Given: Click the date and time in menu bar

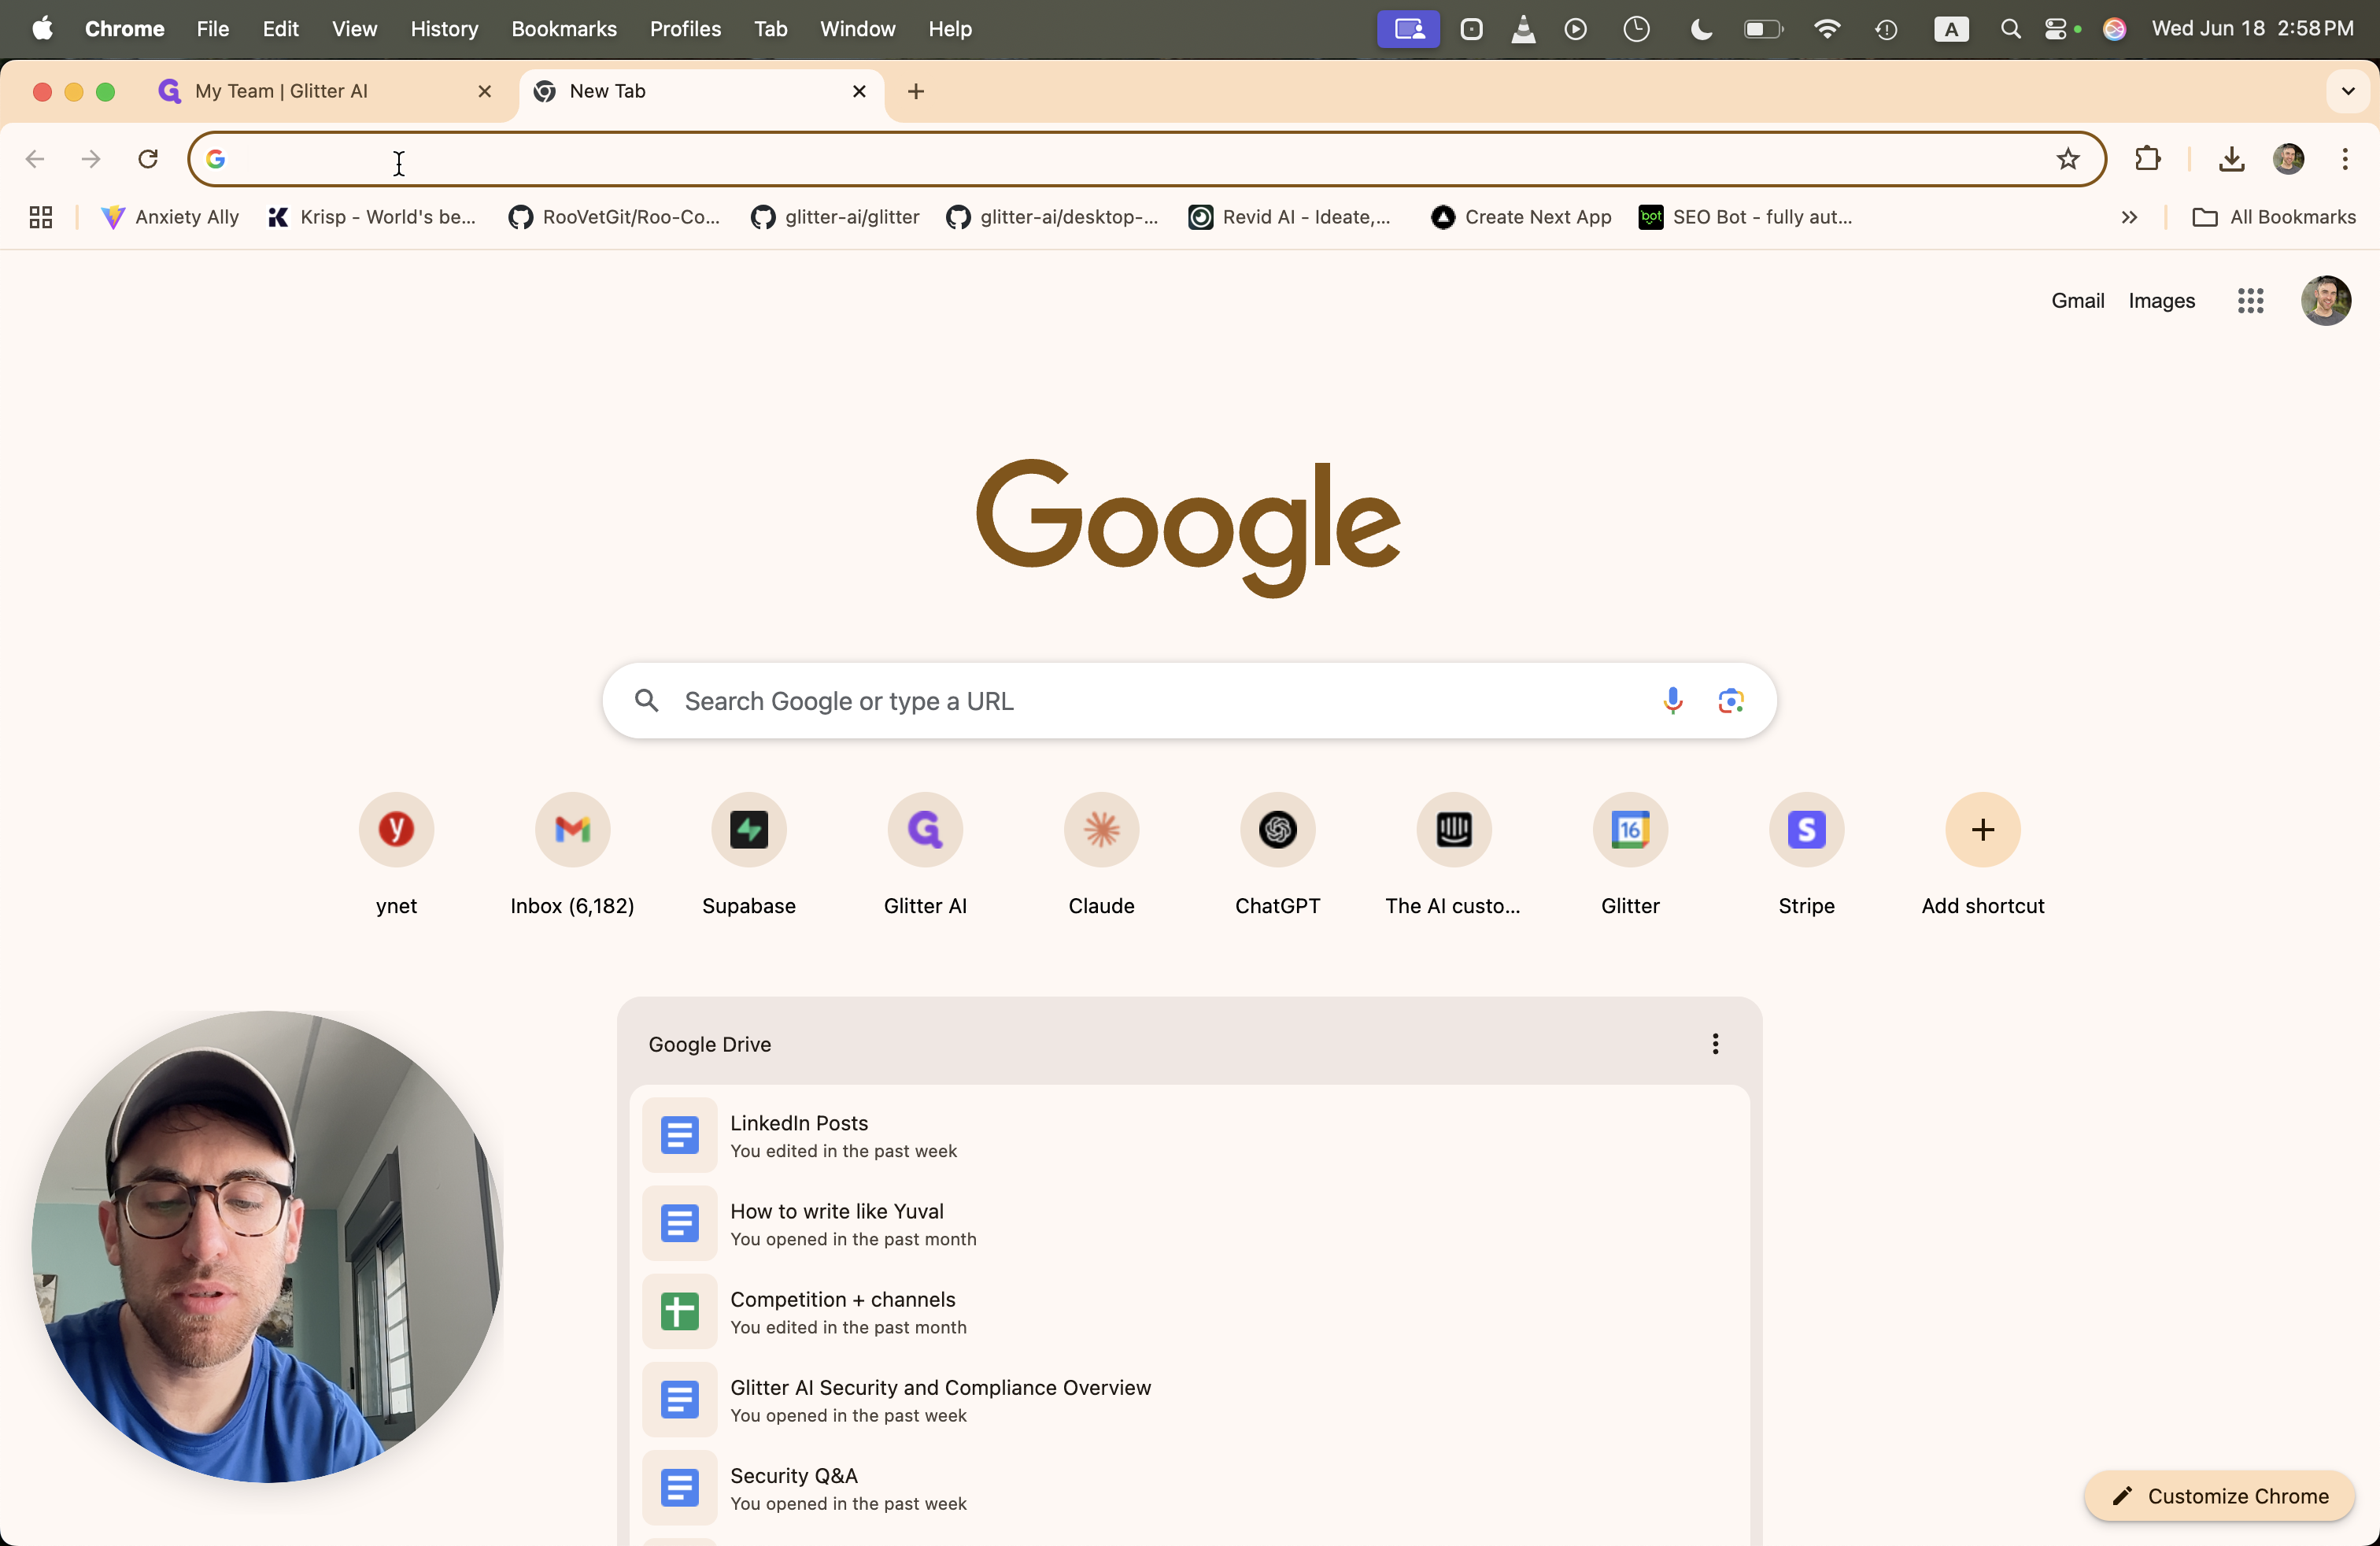Looking at the screenshot, I should click(x=2252, y=29).
